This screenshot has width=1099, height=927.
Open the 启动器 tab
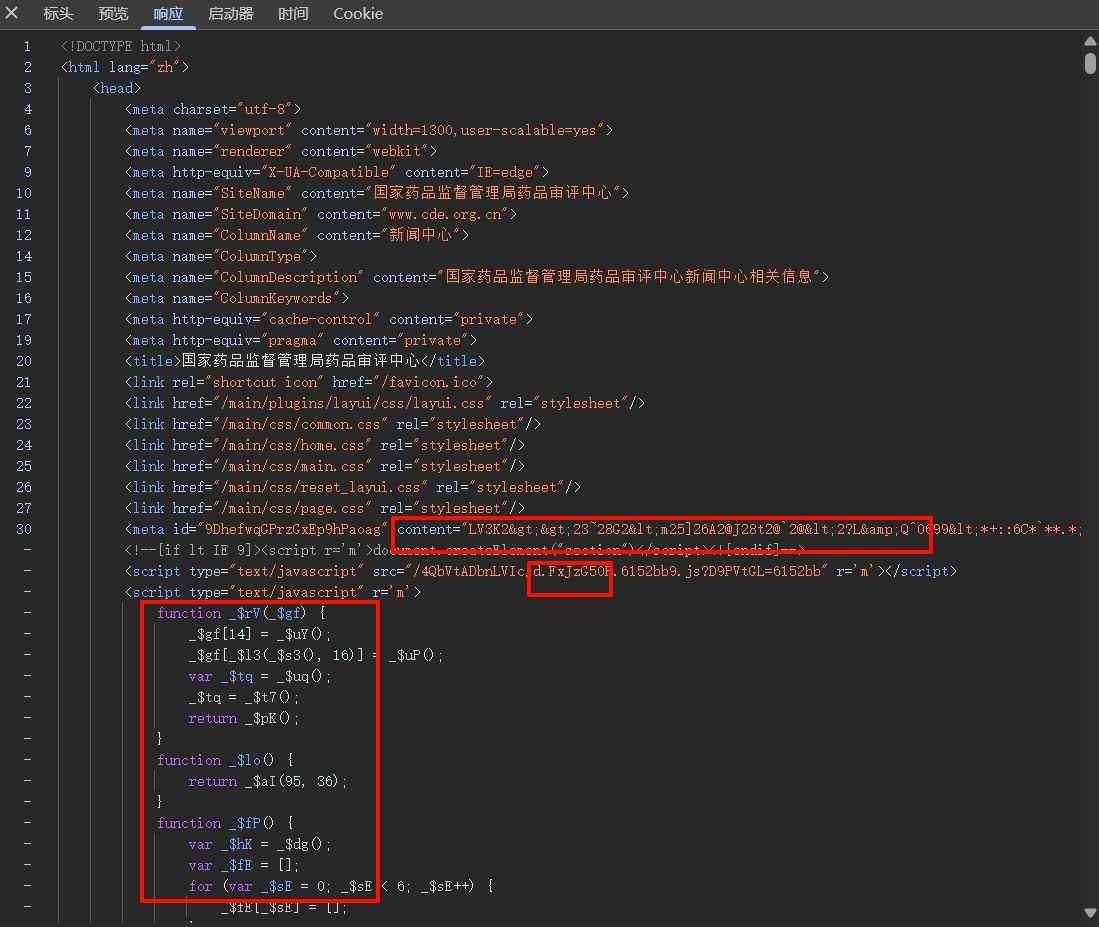point(231,14)
